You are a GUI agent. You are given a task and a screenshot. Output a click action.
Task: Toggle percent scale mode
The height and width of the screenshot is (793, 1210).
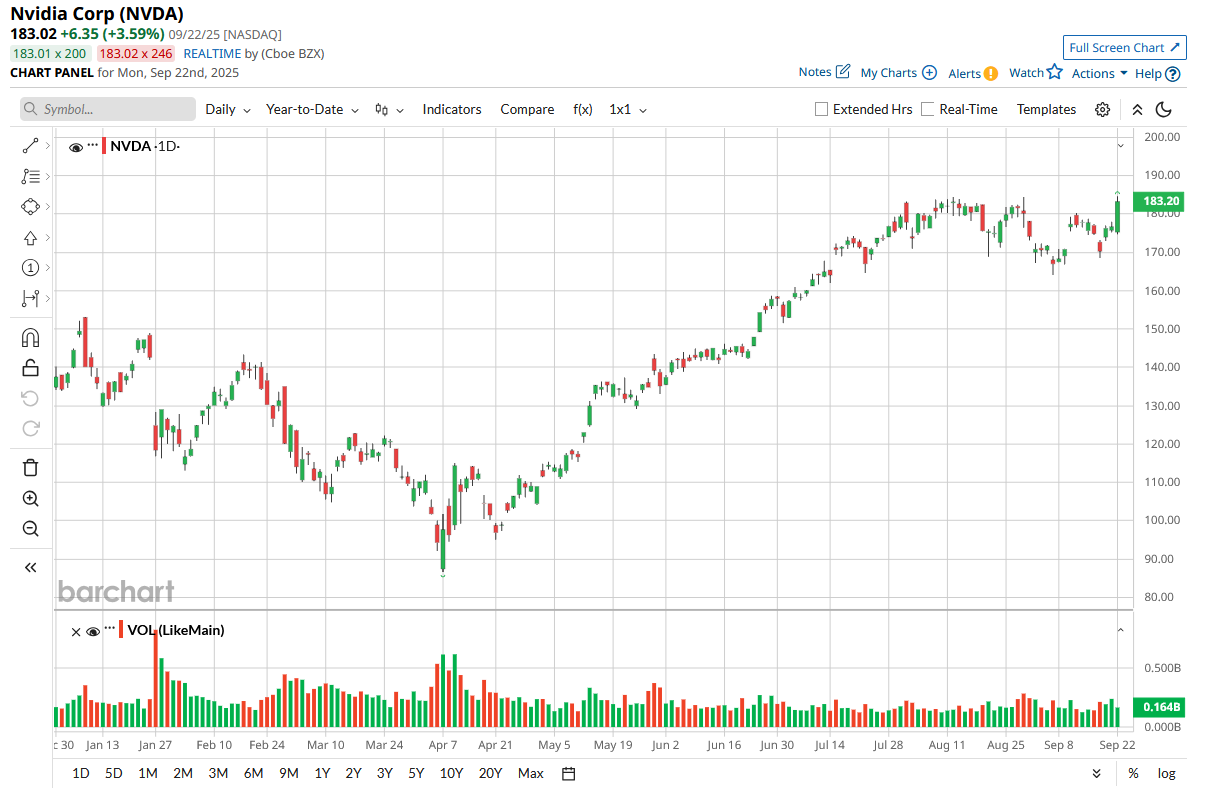[1133, 773]
